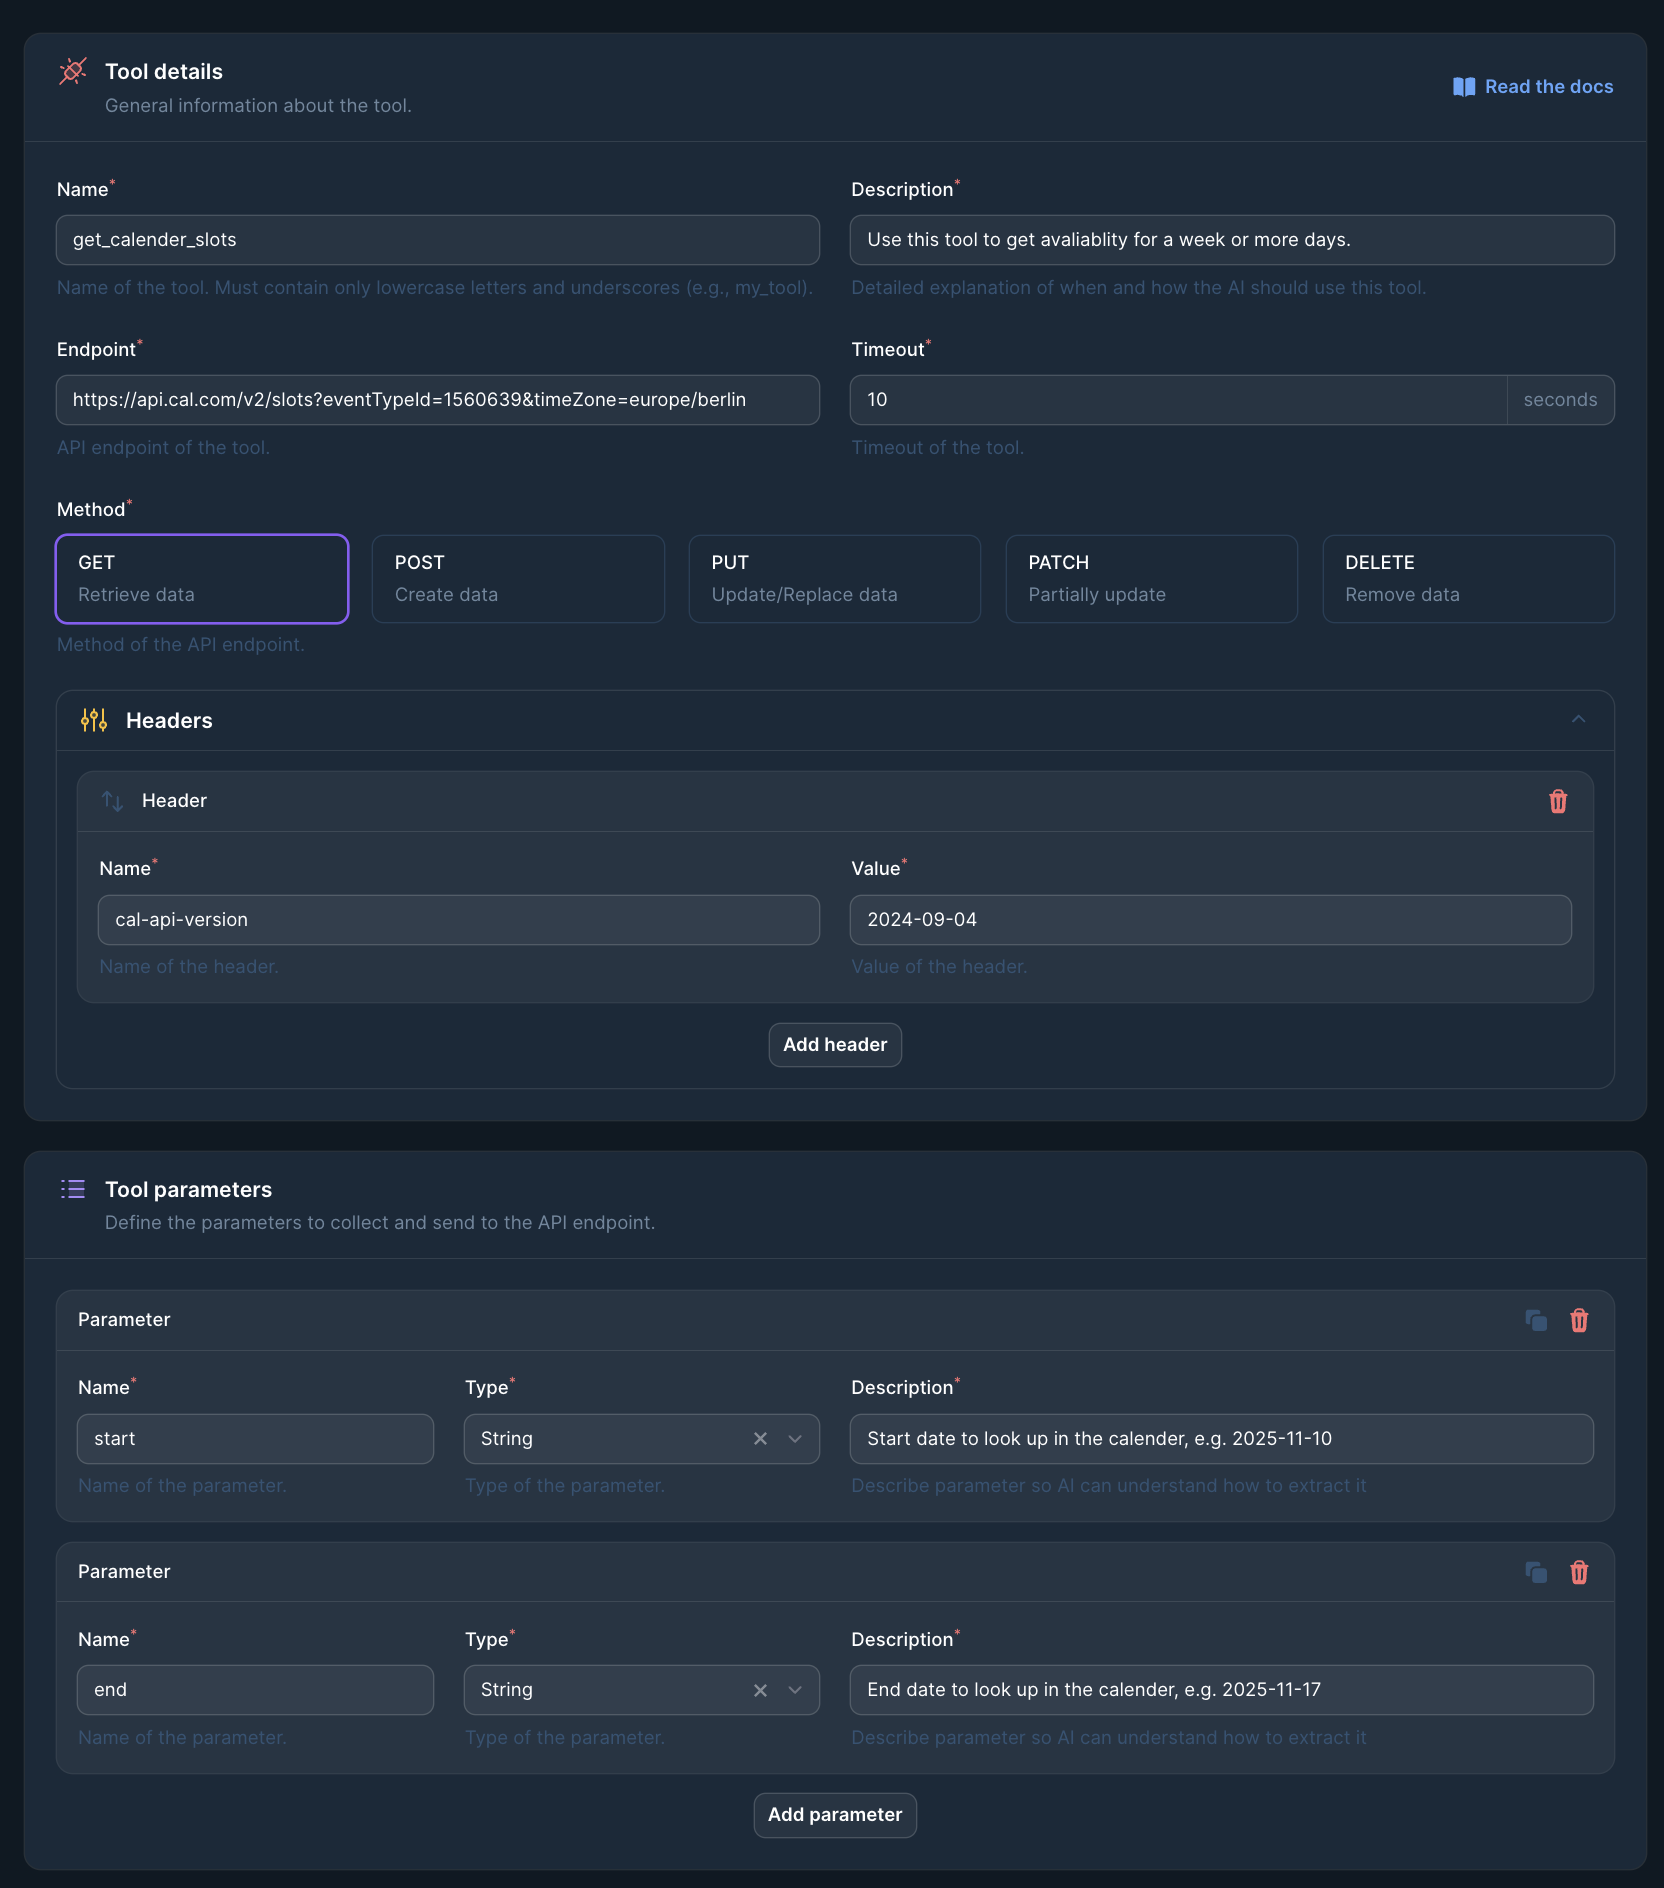Click the Headers sliders icon
Image resolution: width=1664 pixels, height=1888 pixels.
tap(92, 720)
